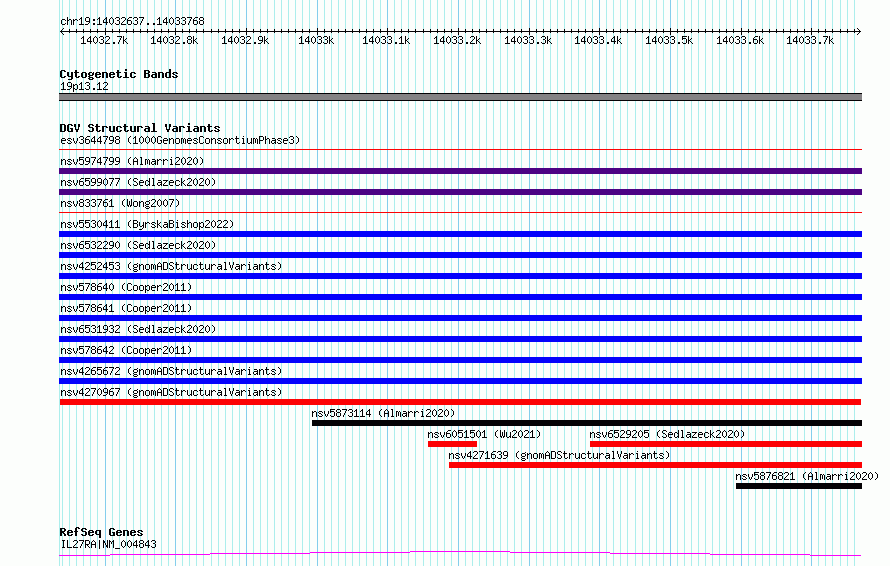This screenshot has width=890, height=566.
Task: Select nsv6599077 purple variant bar
Action: [x=460, y=192]
